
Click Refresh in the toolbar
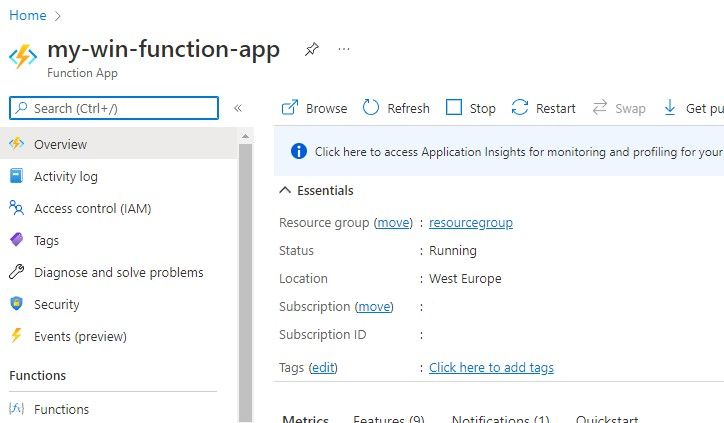click(396, 108)
